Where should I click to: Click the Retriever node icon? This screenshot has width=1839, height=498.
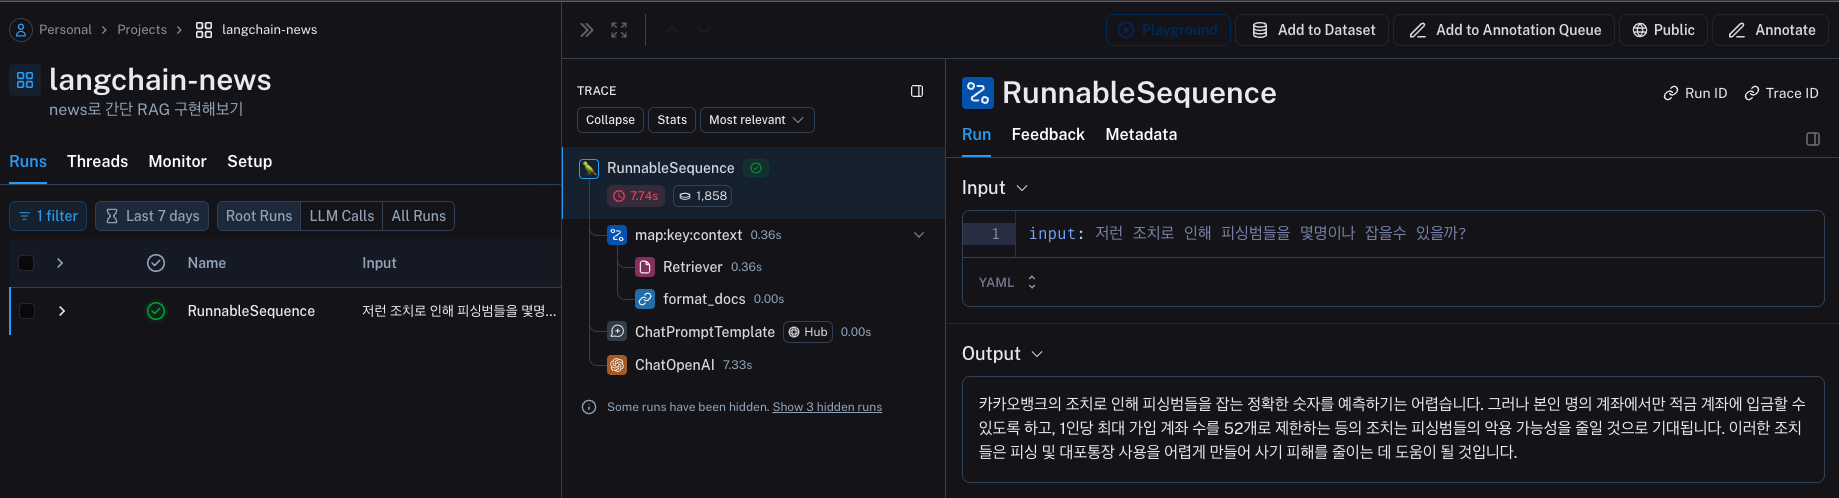coord(645,267)
